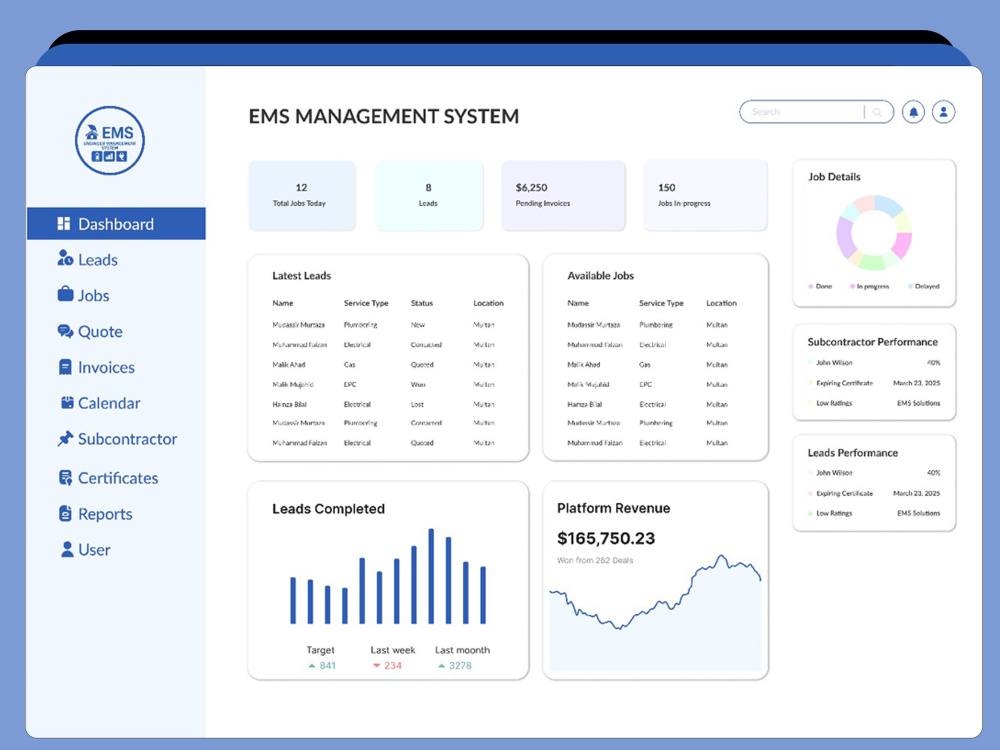The image size is (1000, 750).
Task: Click the magnifier icon in search box
Action: 878,112
